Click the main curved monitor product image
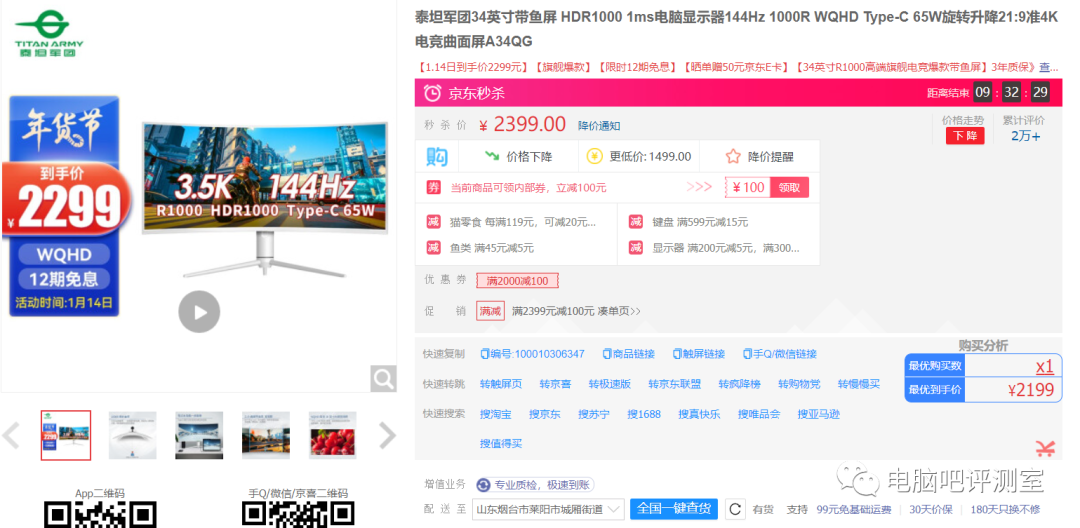This screenshot has height=528, width=1080. [264, 200]
